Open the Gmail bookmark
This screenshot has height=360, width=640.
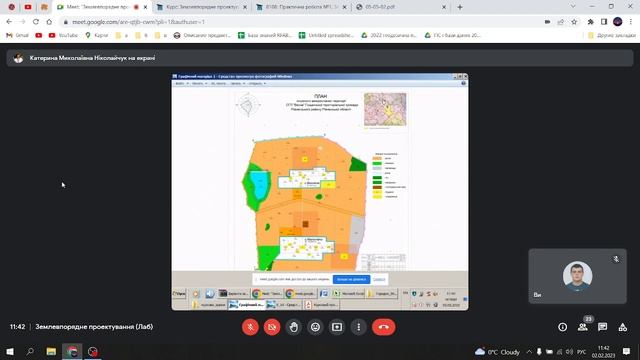click(x=17, y=36)
